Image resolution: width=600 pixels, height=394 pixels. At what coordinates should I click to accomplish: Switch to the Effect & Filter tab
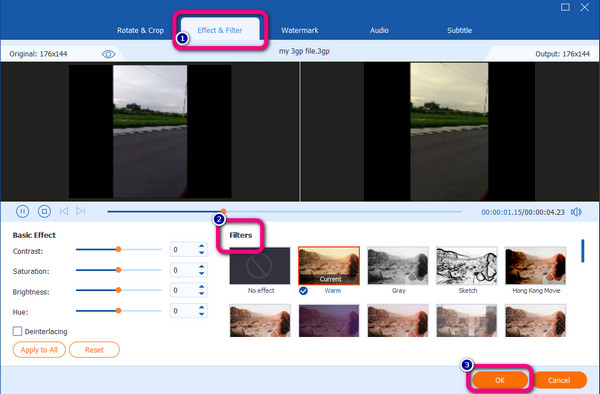click(220, 30)
